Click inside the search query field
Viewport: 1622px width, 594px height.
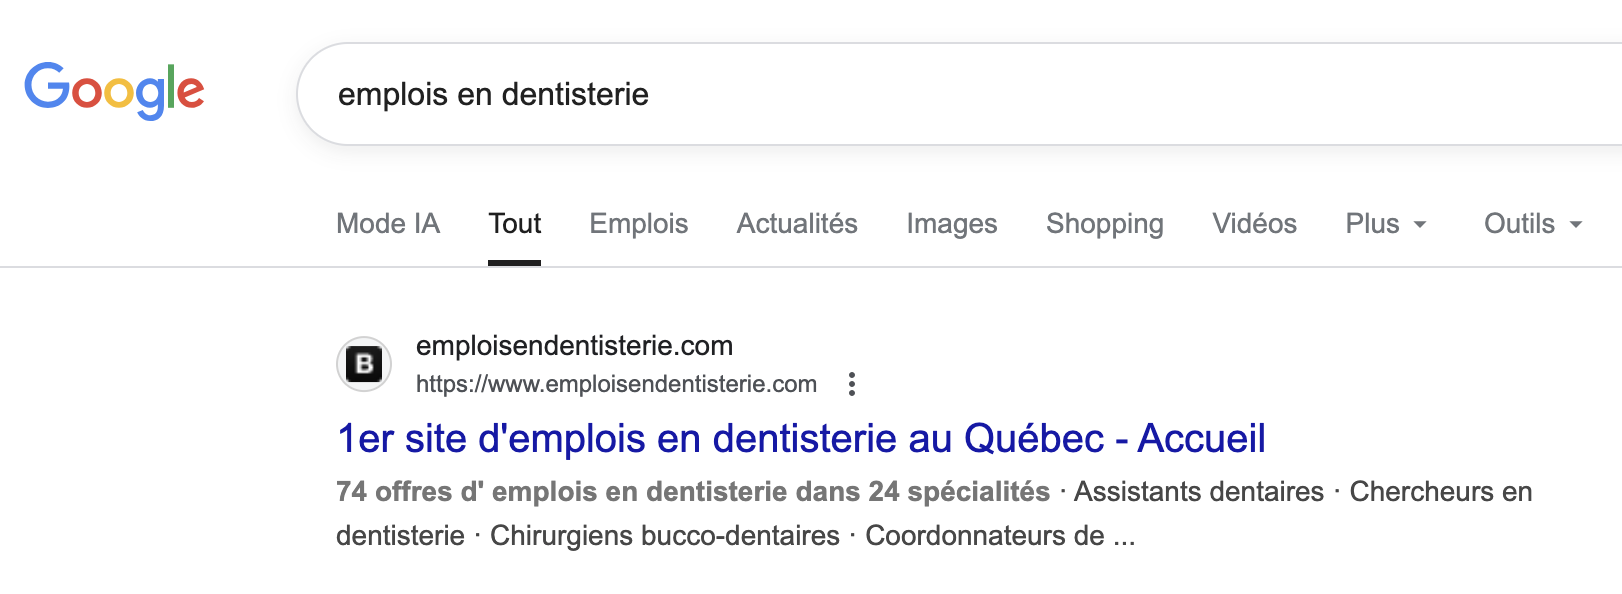click(700, 93)
